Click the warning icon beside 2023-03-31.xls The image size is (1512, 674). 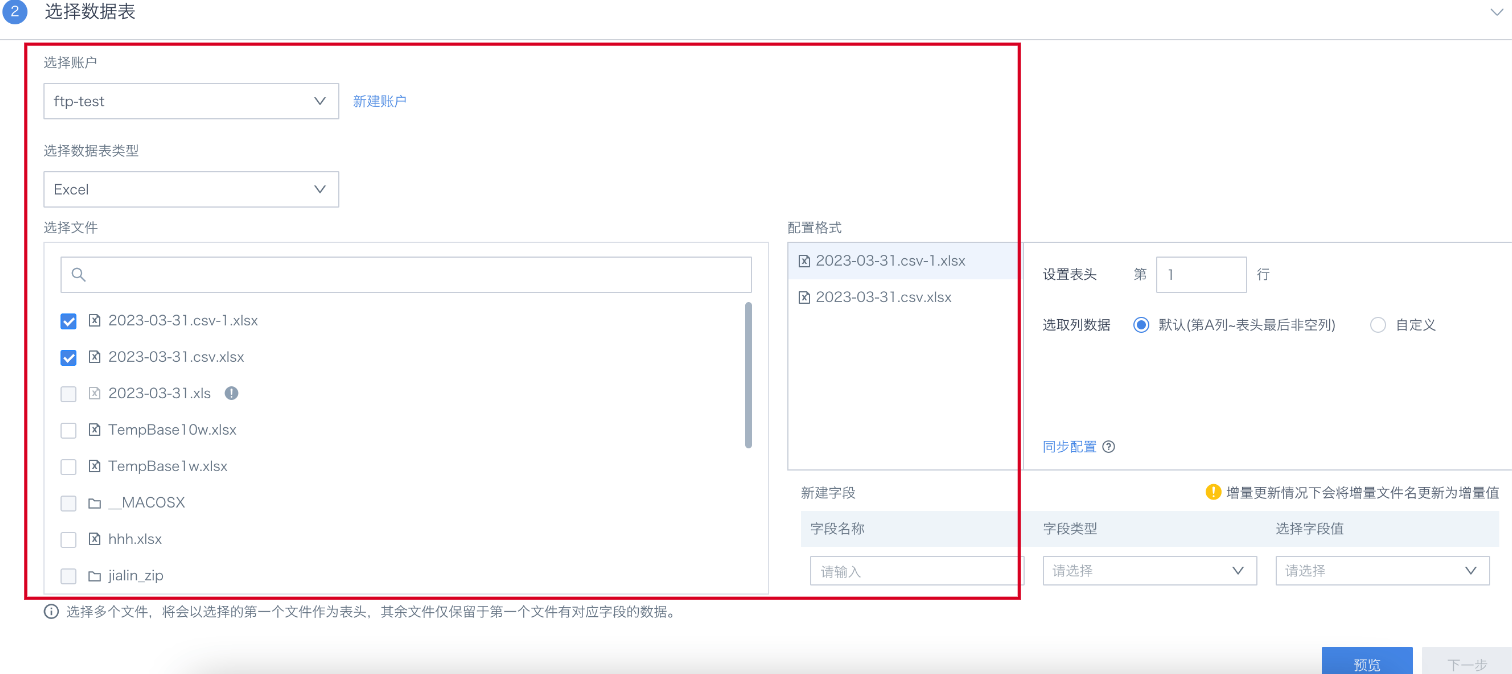231,393
